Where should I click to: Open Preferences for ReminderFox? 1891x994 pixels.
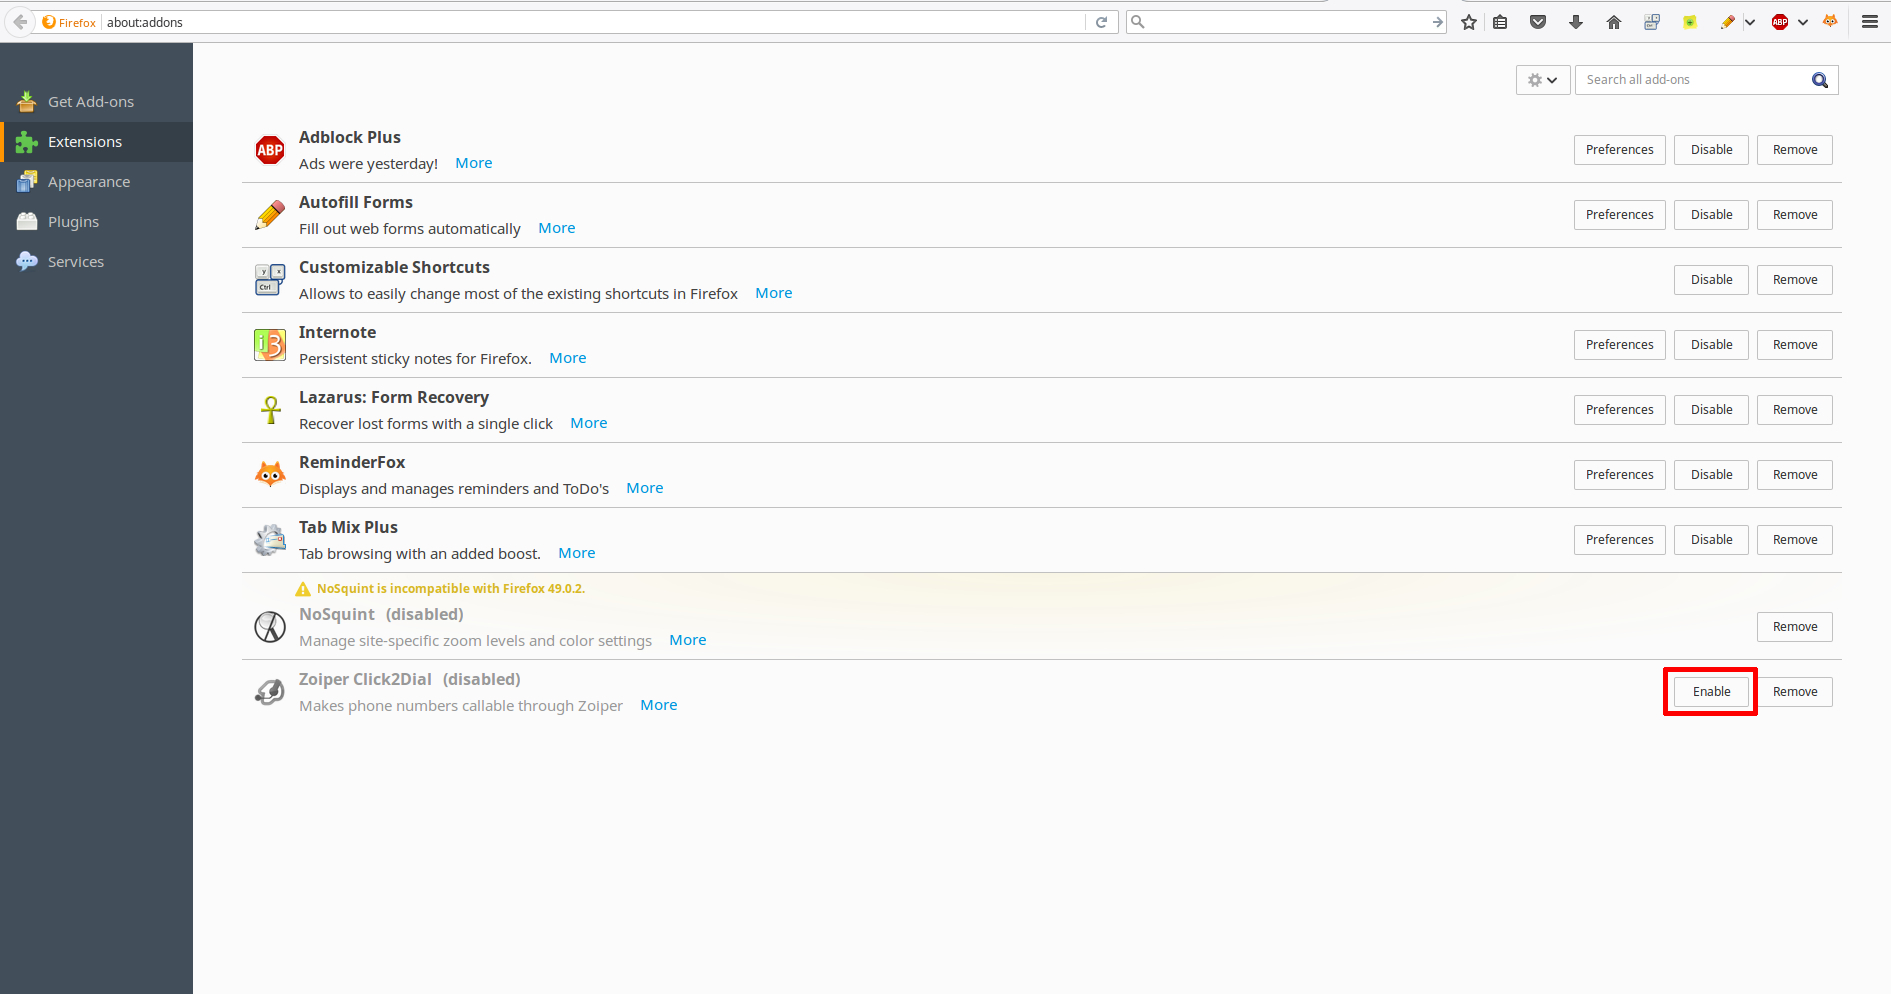pos(1619,475)
